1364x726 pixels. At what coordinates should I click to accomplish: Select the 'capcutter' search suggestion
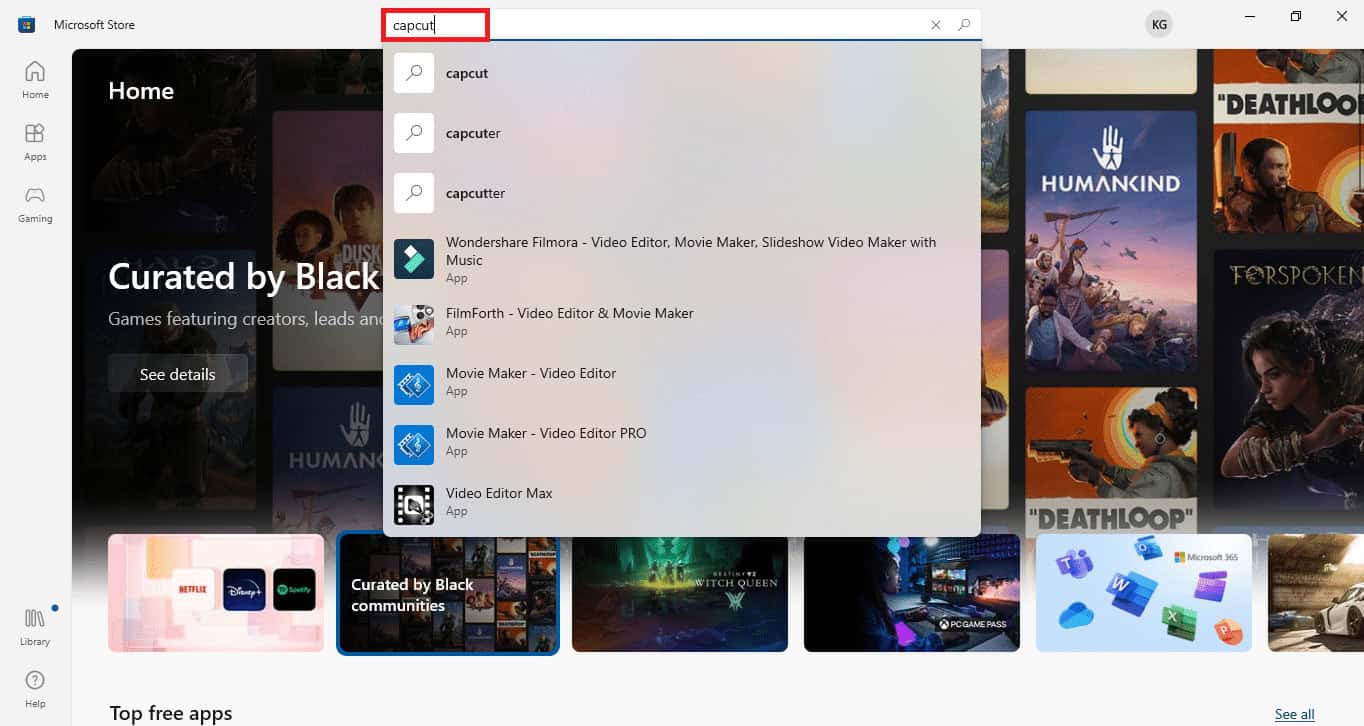point(681,193)
